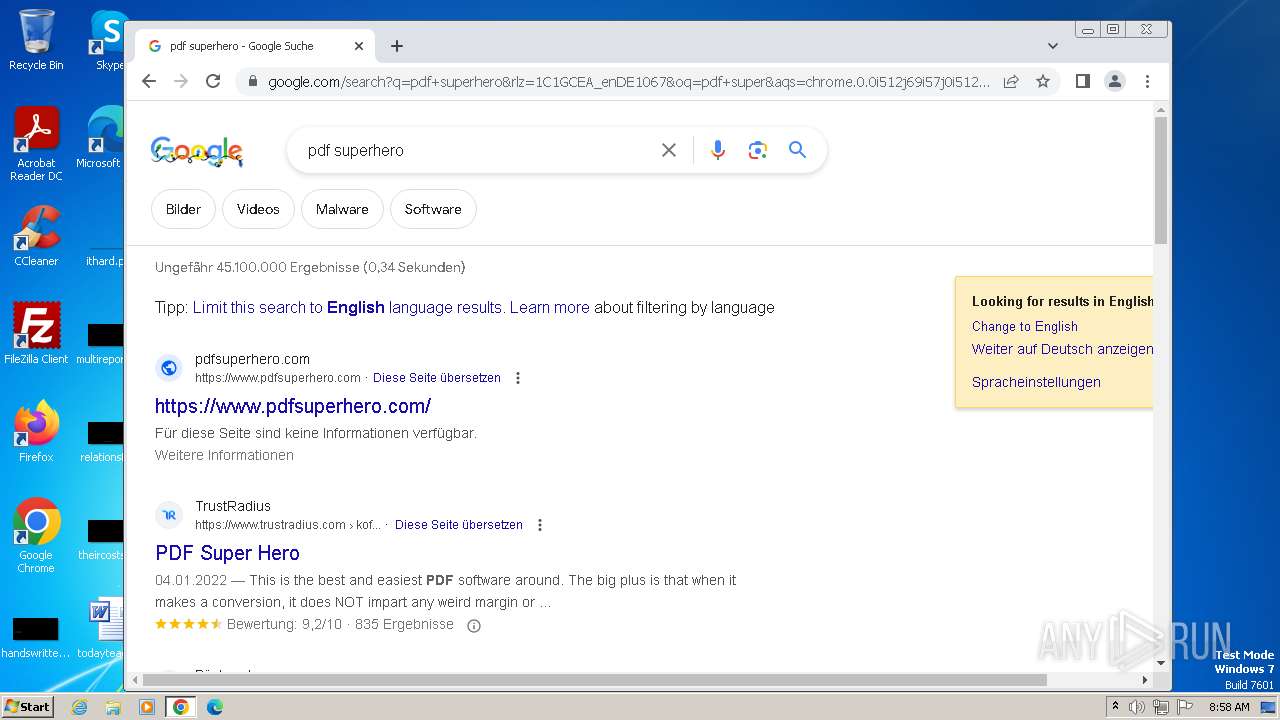
Task: Open Acrobat Reader DC desktop shortcut
Action: coord(36,144)
